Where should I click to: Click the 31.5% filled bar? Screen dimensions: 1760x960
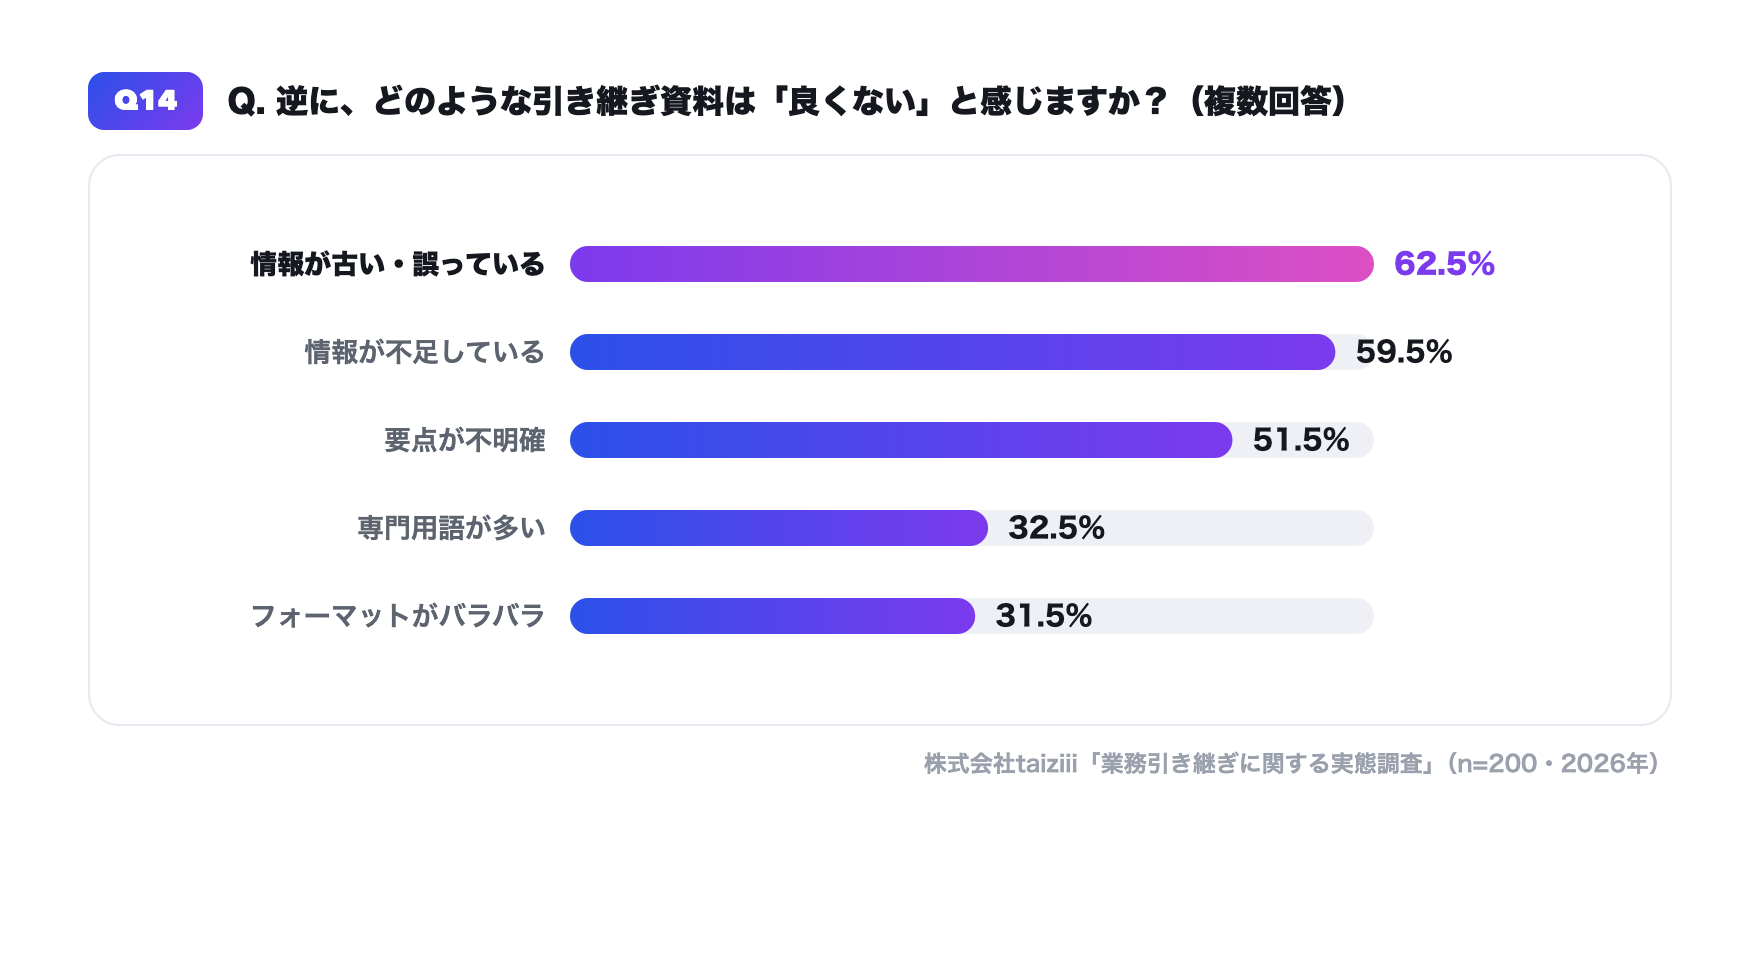[773, 616]
